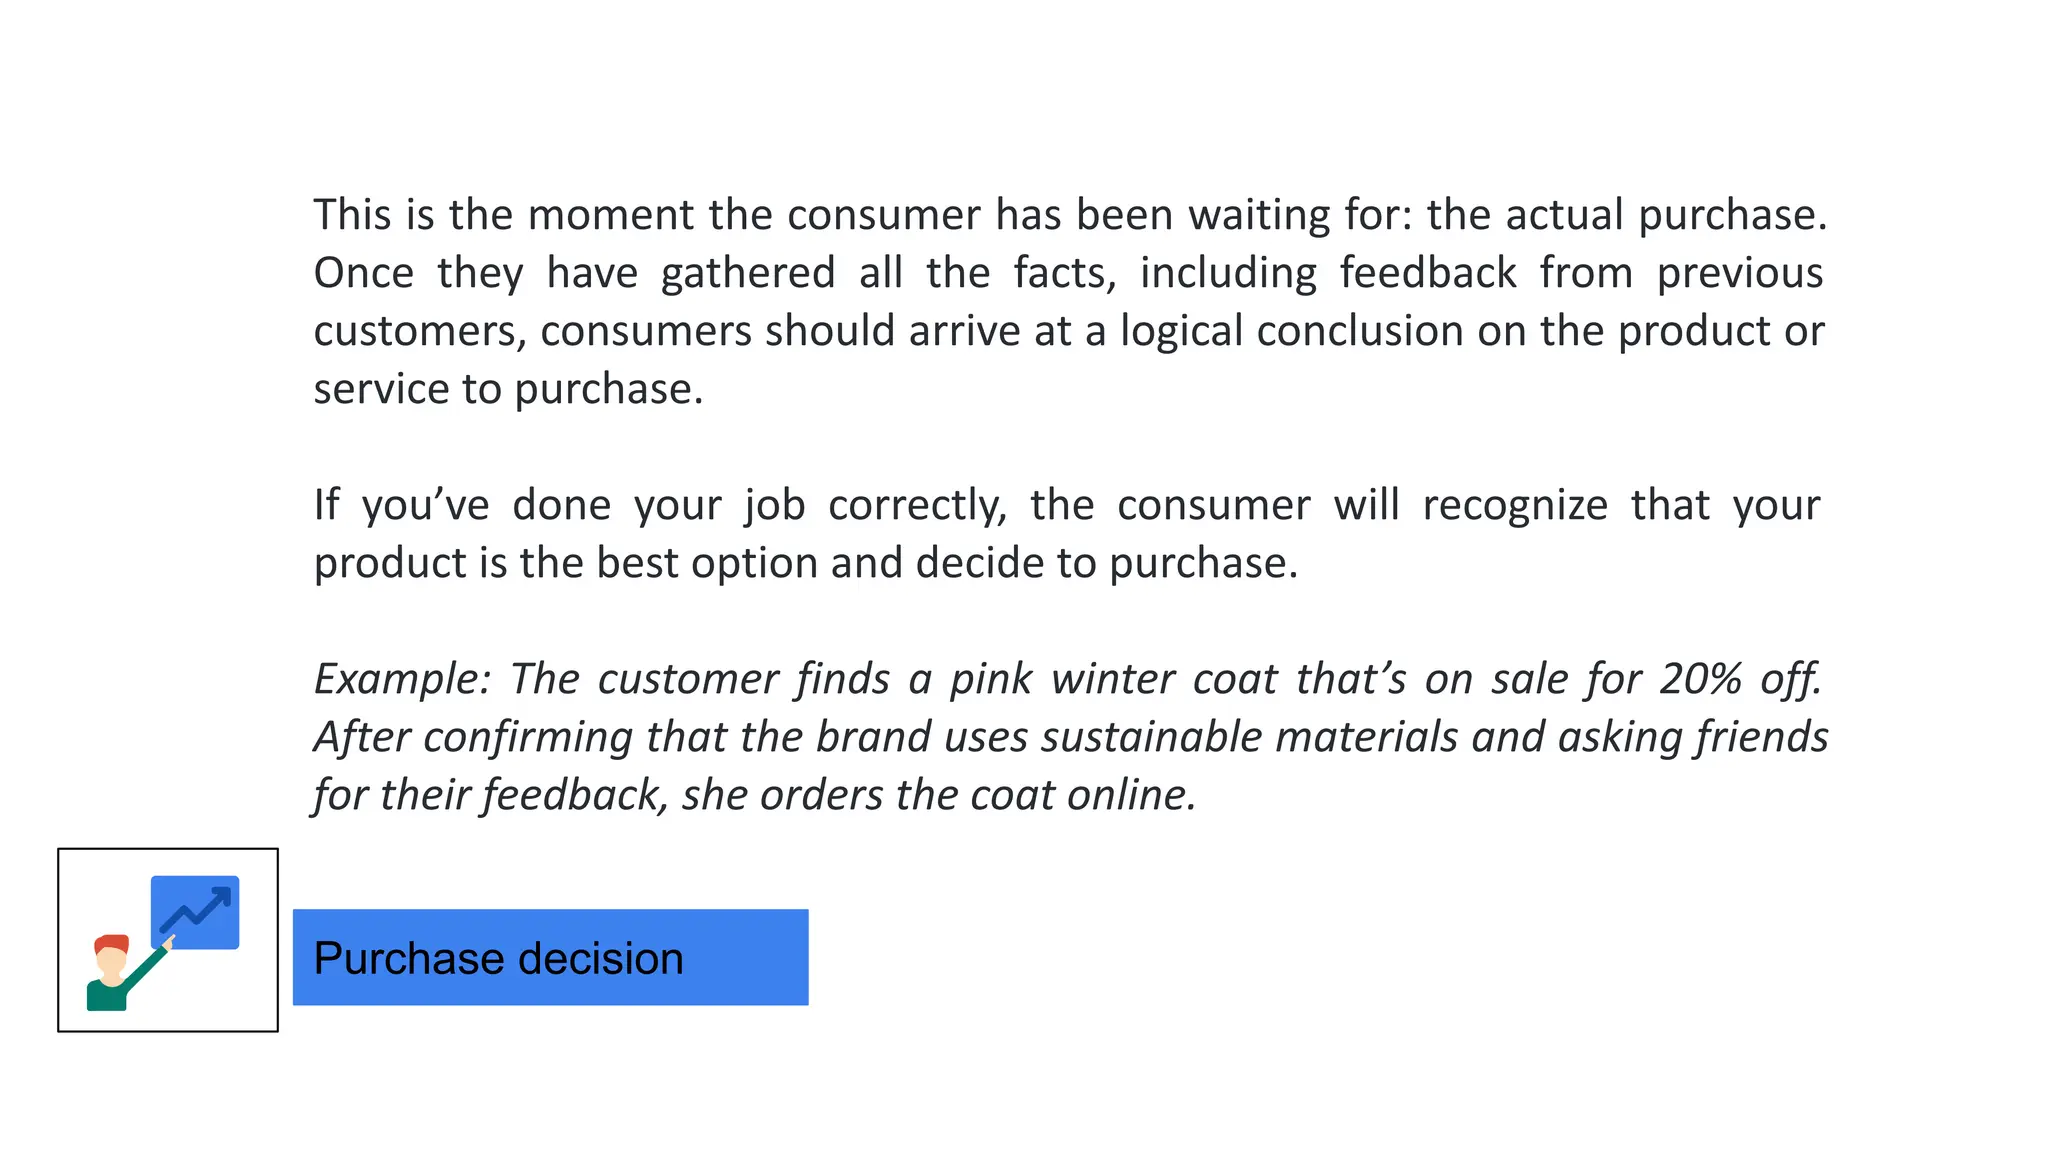Select the blue Purchase decision label

[x=550, y=957]
